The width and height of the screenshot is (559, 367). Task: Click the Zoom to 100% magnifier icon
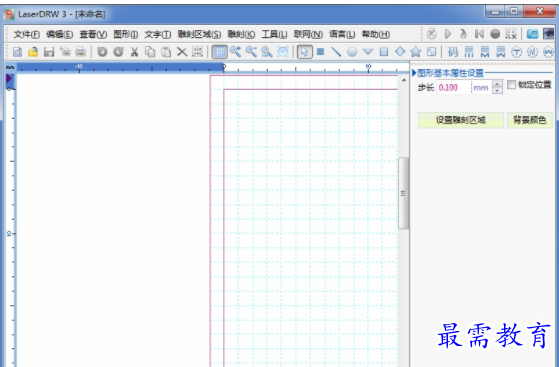pyautogui.click(x=267, y=52)
